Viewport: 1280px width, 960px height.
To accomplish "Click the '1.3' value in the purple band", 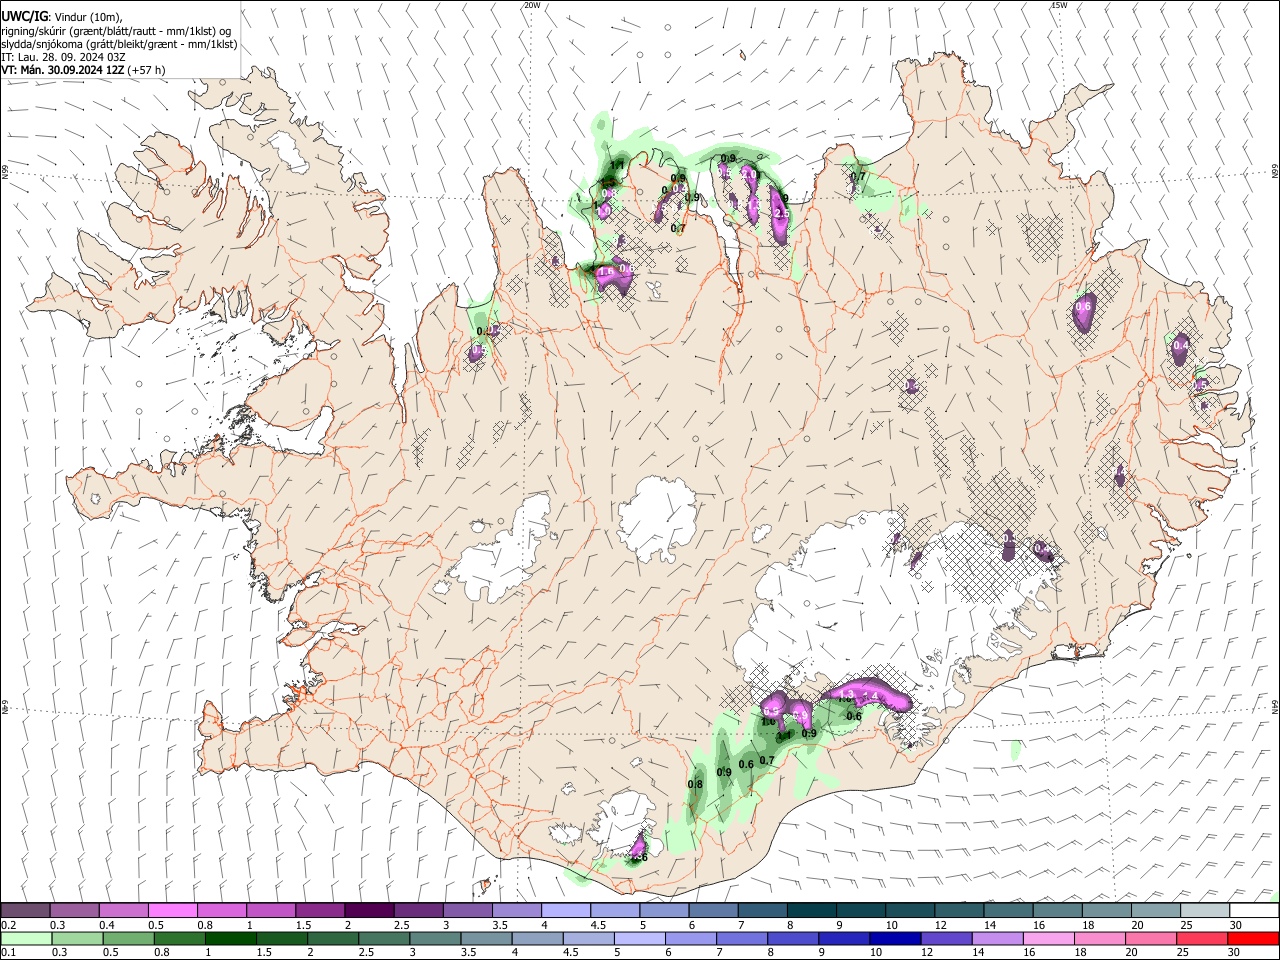I will [845, 694].
